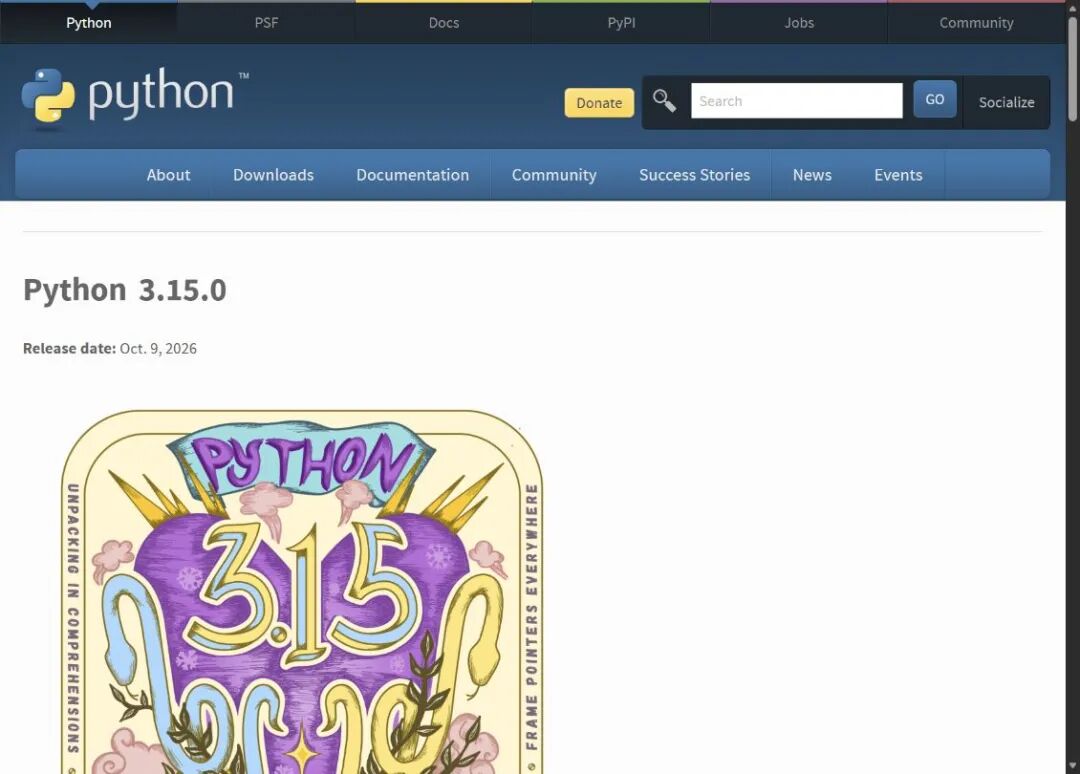This screenshot has height=774, width=1080.
Task: Click the Python 3.15.0 heading
Action: pyautogui.click(x=125, y=290)
